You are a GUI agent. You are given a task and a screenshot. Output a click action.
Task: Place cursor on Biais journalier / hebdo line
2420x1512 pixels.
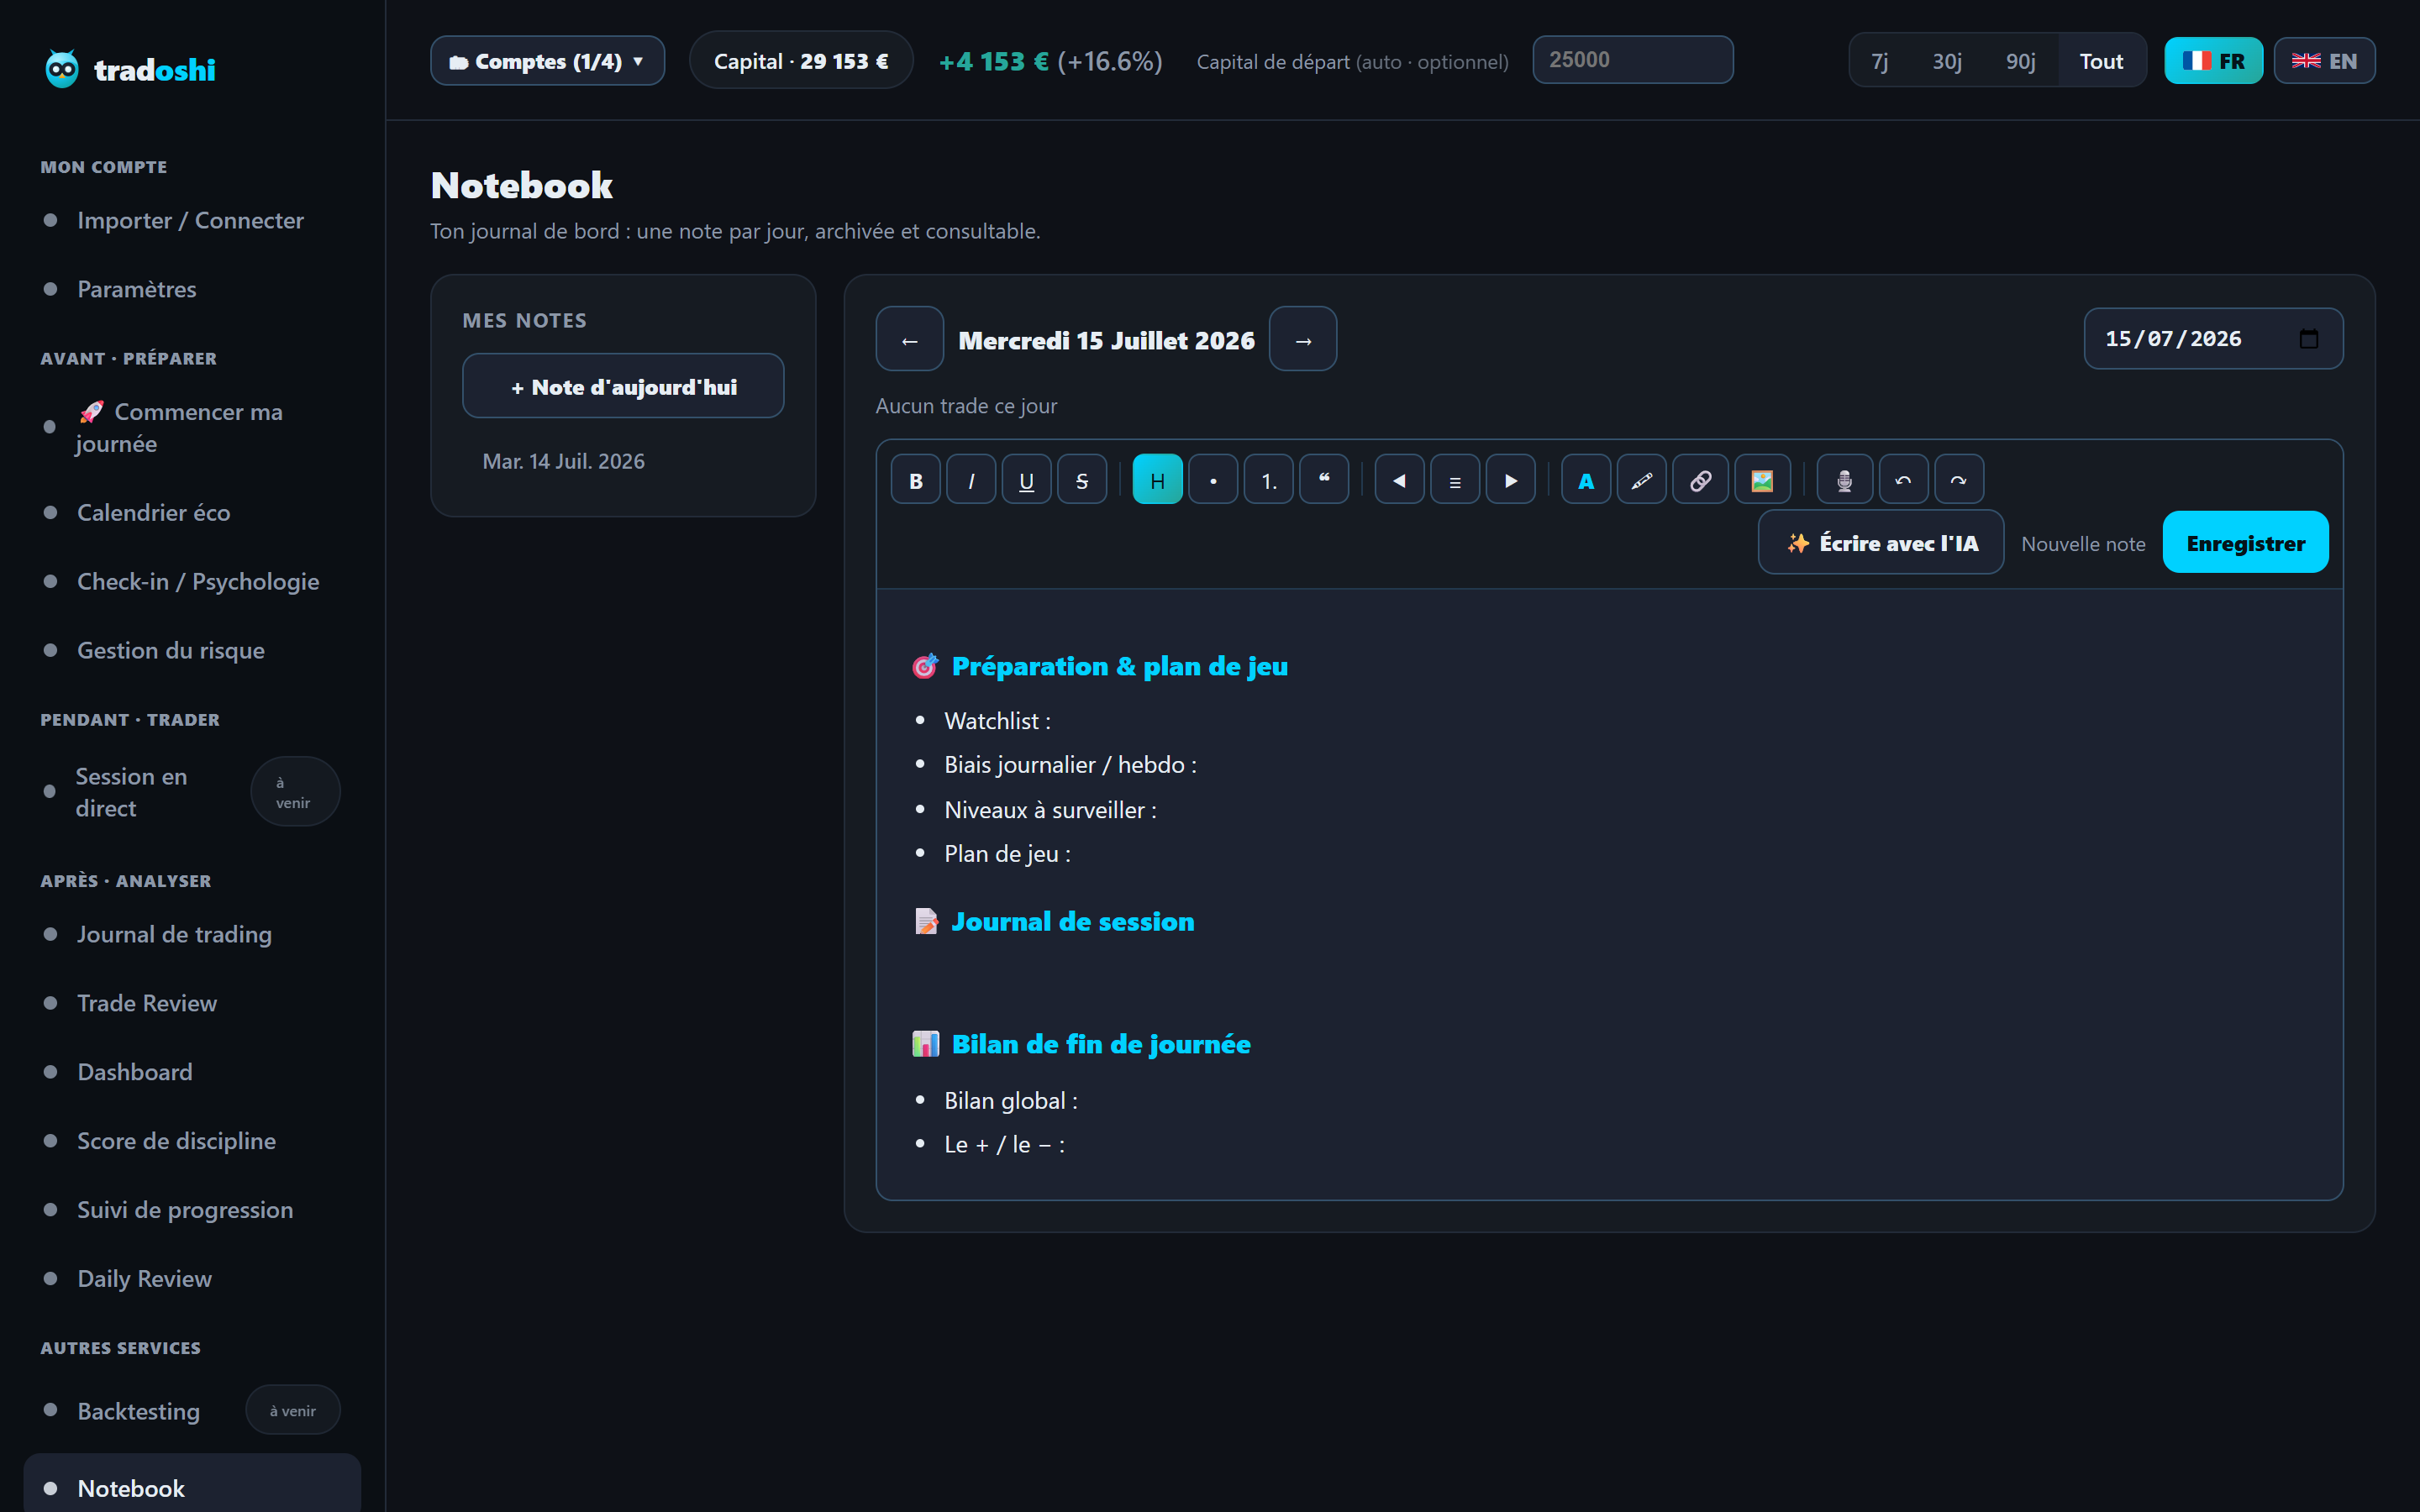[1070, 765]
